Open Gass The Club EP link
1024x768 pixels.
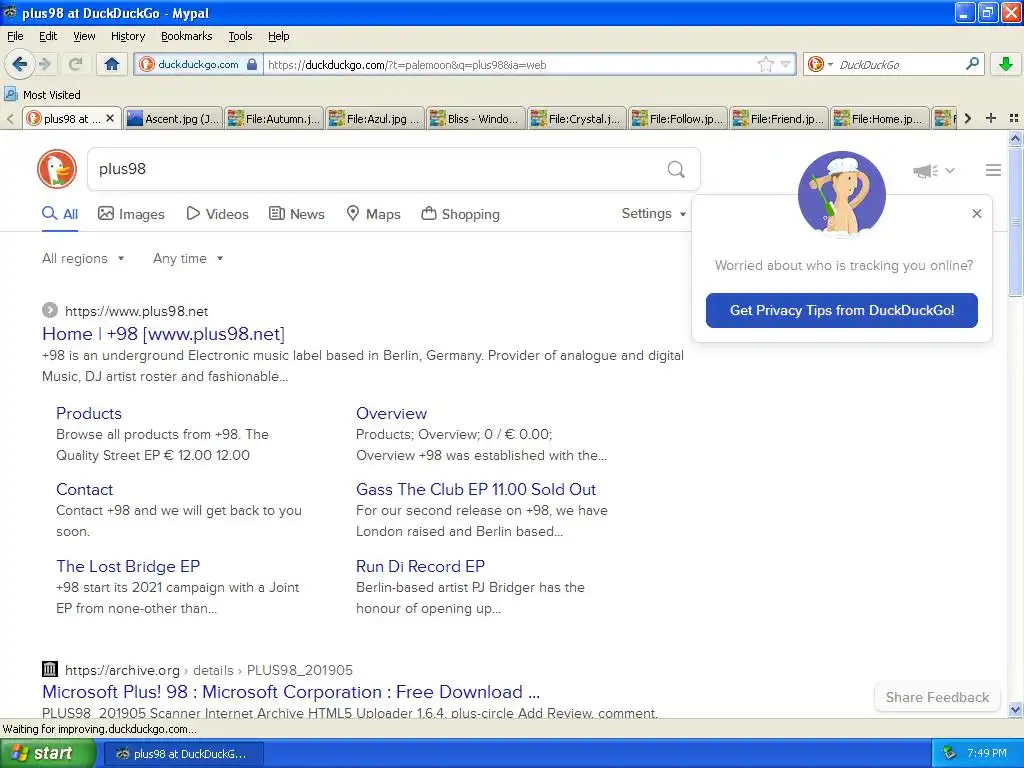[476, 489]
